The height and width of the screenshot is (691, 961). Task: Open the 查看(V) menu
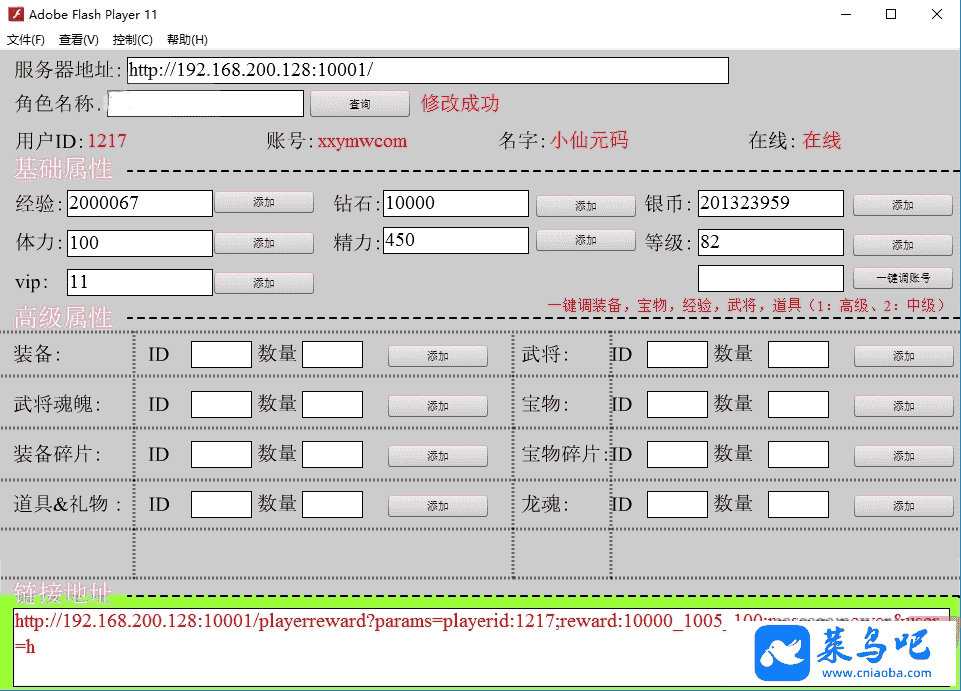[x=79, y=40]
